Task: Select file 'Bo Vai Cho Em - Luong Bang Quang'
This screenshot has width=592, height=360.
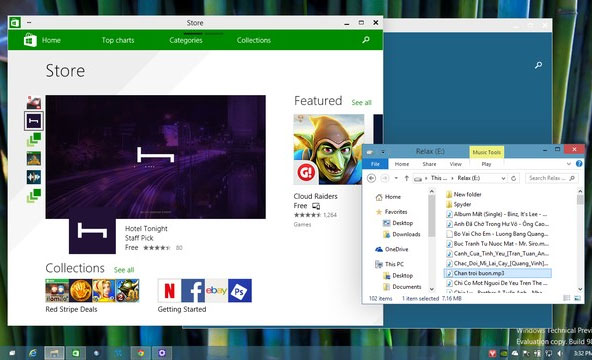Action: coord(498,234)
